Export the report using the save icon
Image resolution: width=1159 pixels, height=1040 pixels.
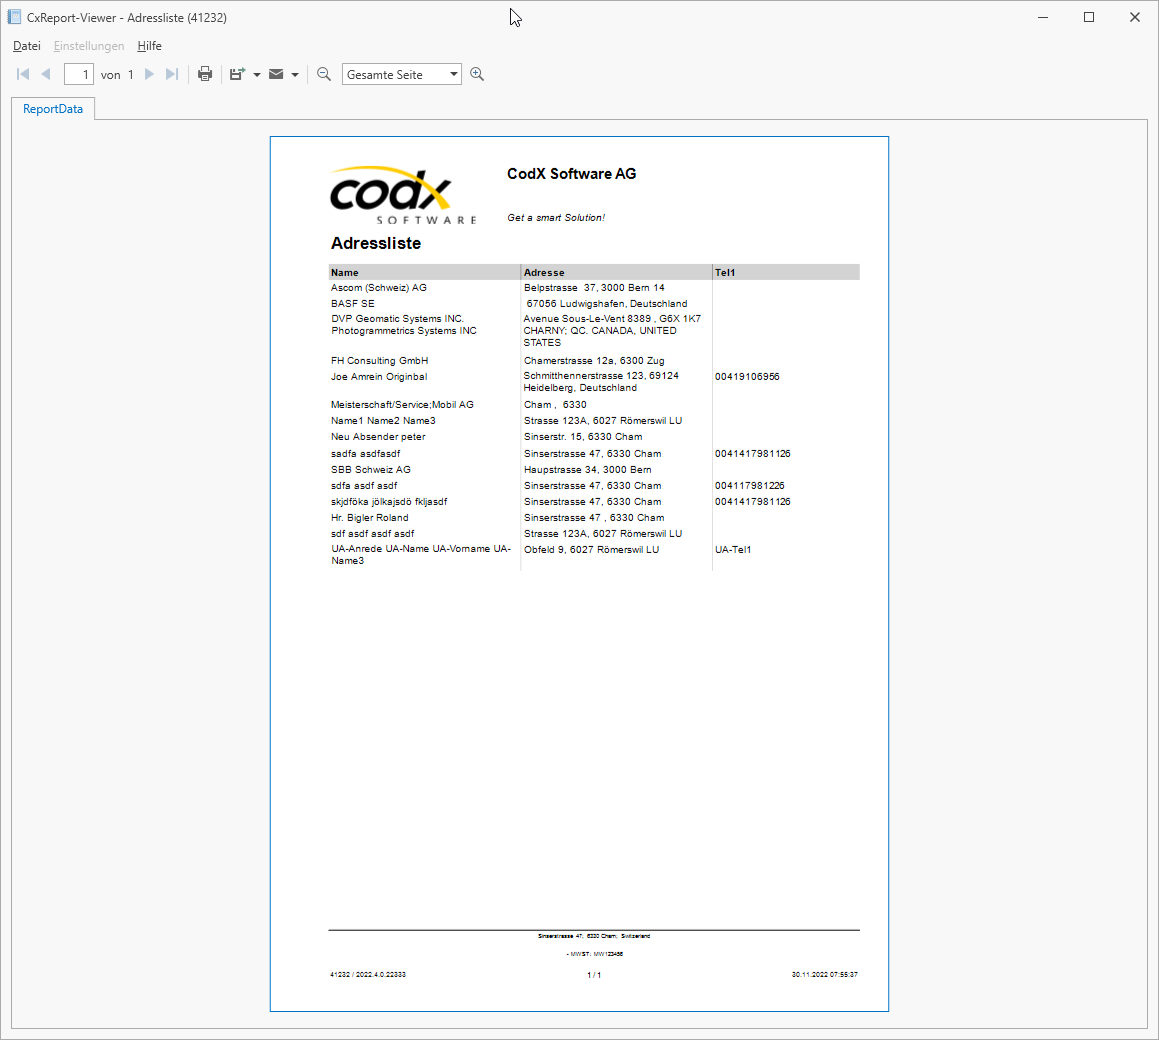[237, 73]
